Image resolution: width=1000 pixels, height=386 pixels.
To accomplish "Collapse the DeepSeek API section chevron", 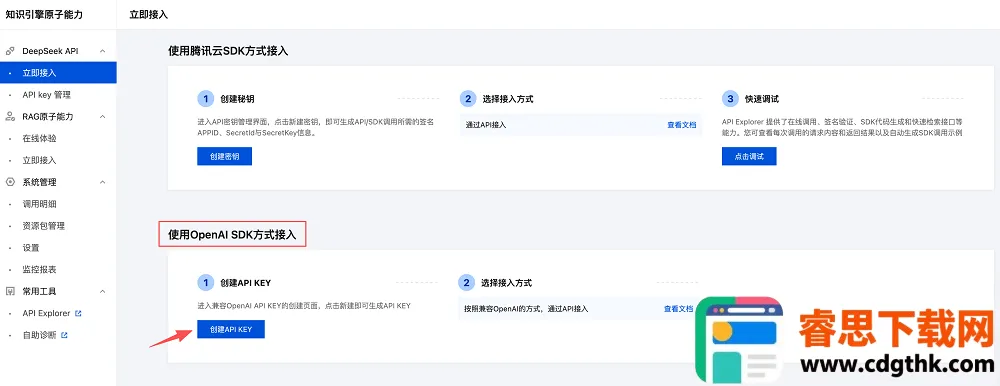I will click(x=103, y=51).
